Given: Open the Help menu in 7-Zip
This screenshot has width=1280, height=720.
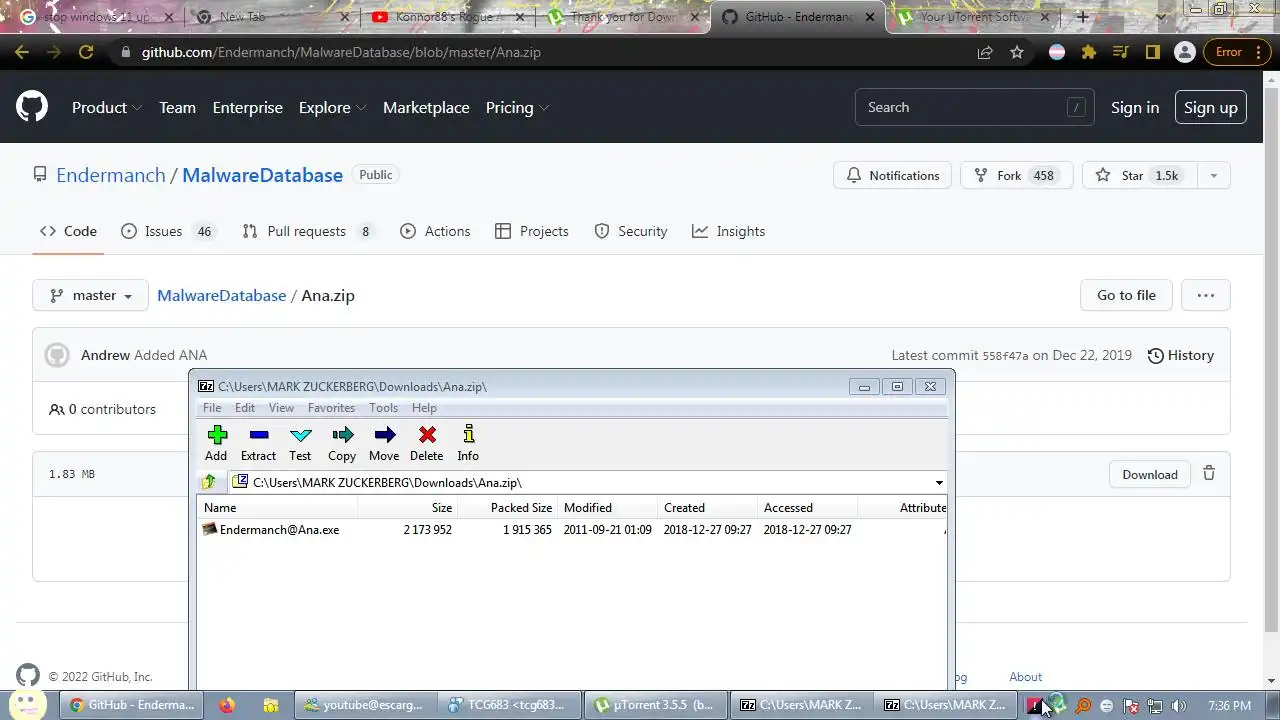Looking at the screenshot, I should tap(424, 407).
